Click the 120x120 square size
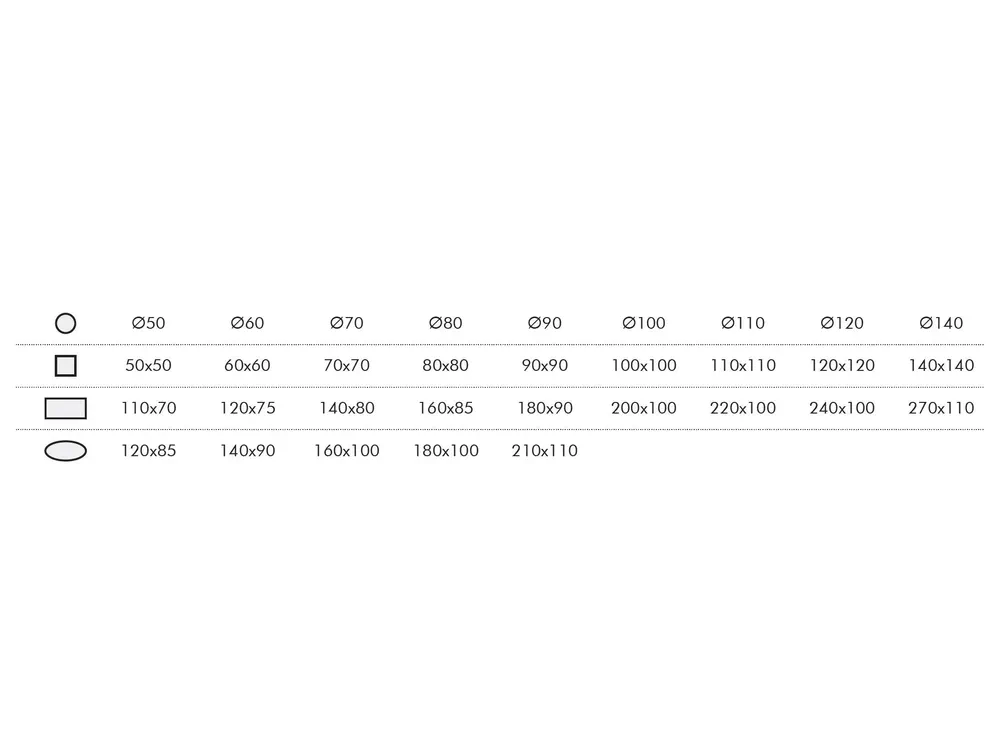The image size is (1000, 750). point(842,366)
